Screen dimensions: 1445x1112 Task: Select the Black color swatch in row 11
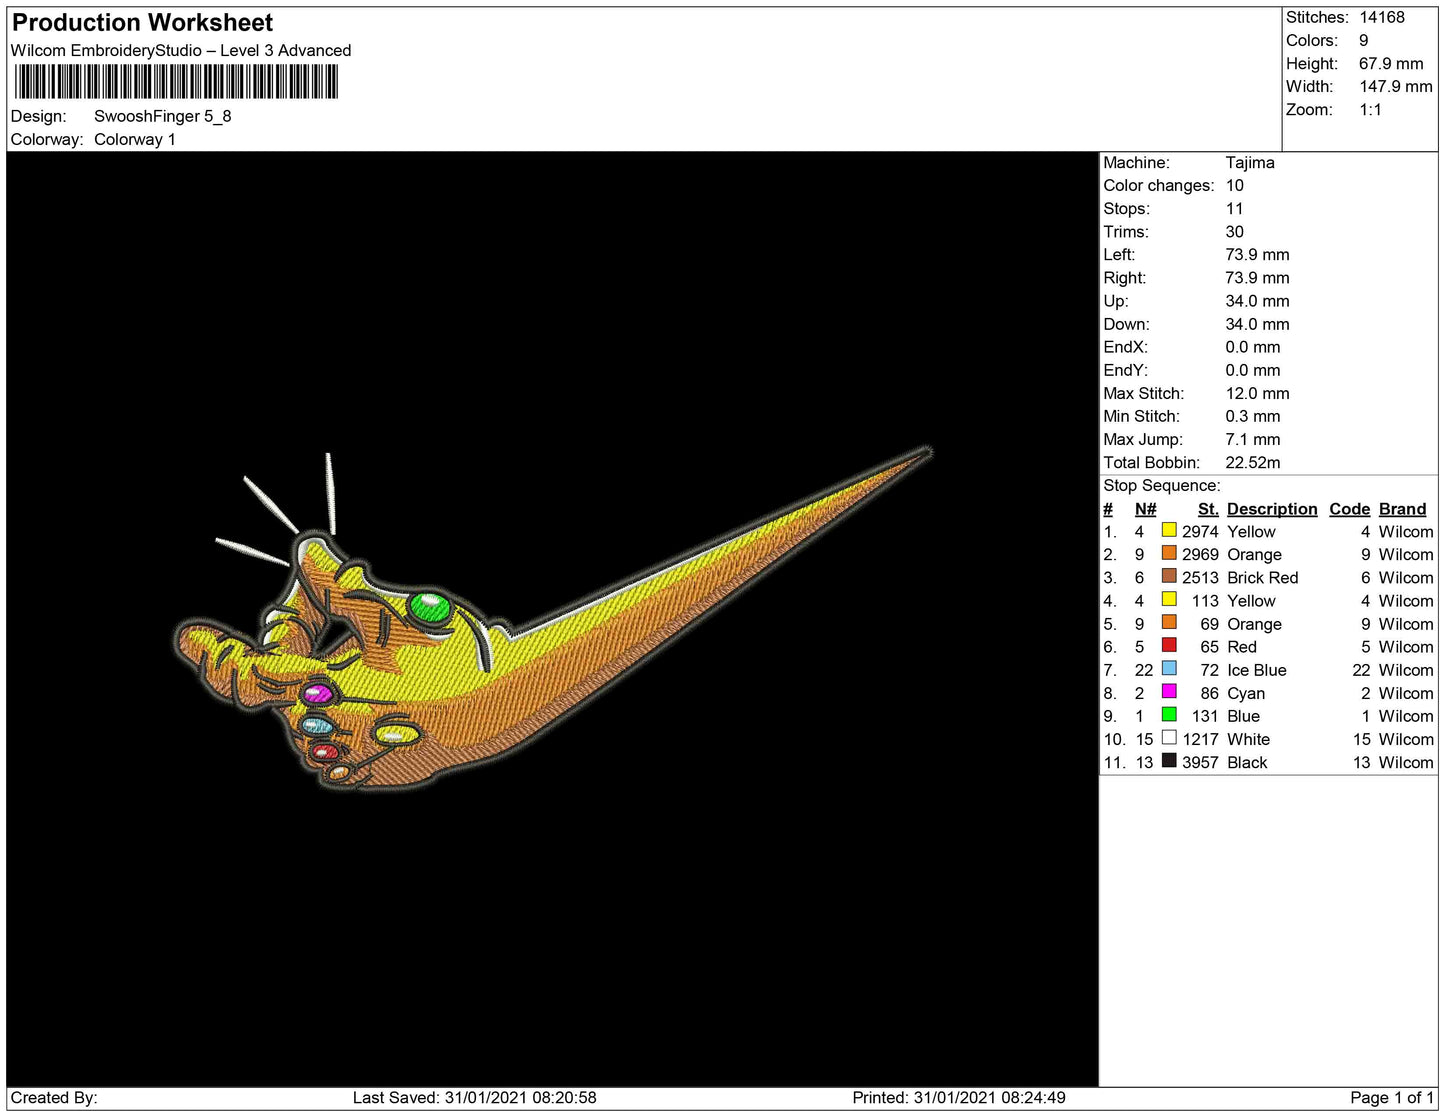(1168, 760)
